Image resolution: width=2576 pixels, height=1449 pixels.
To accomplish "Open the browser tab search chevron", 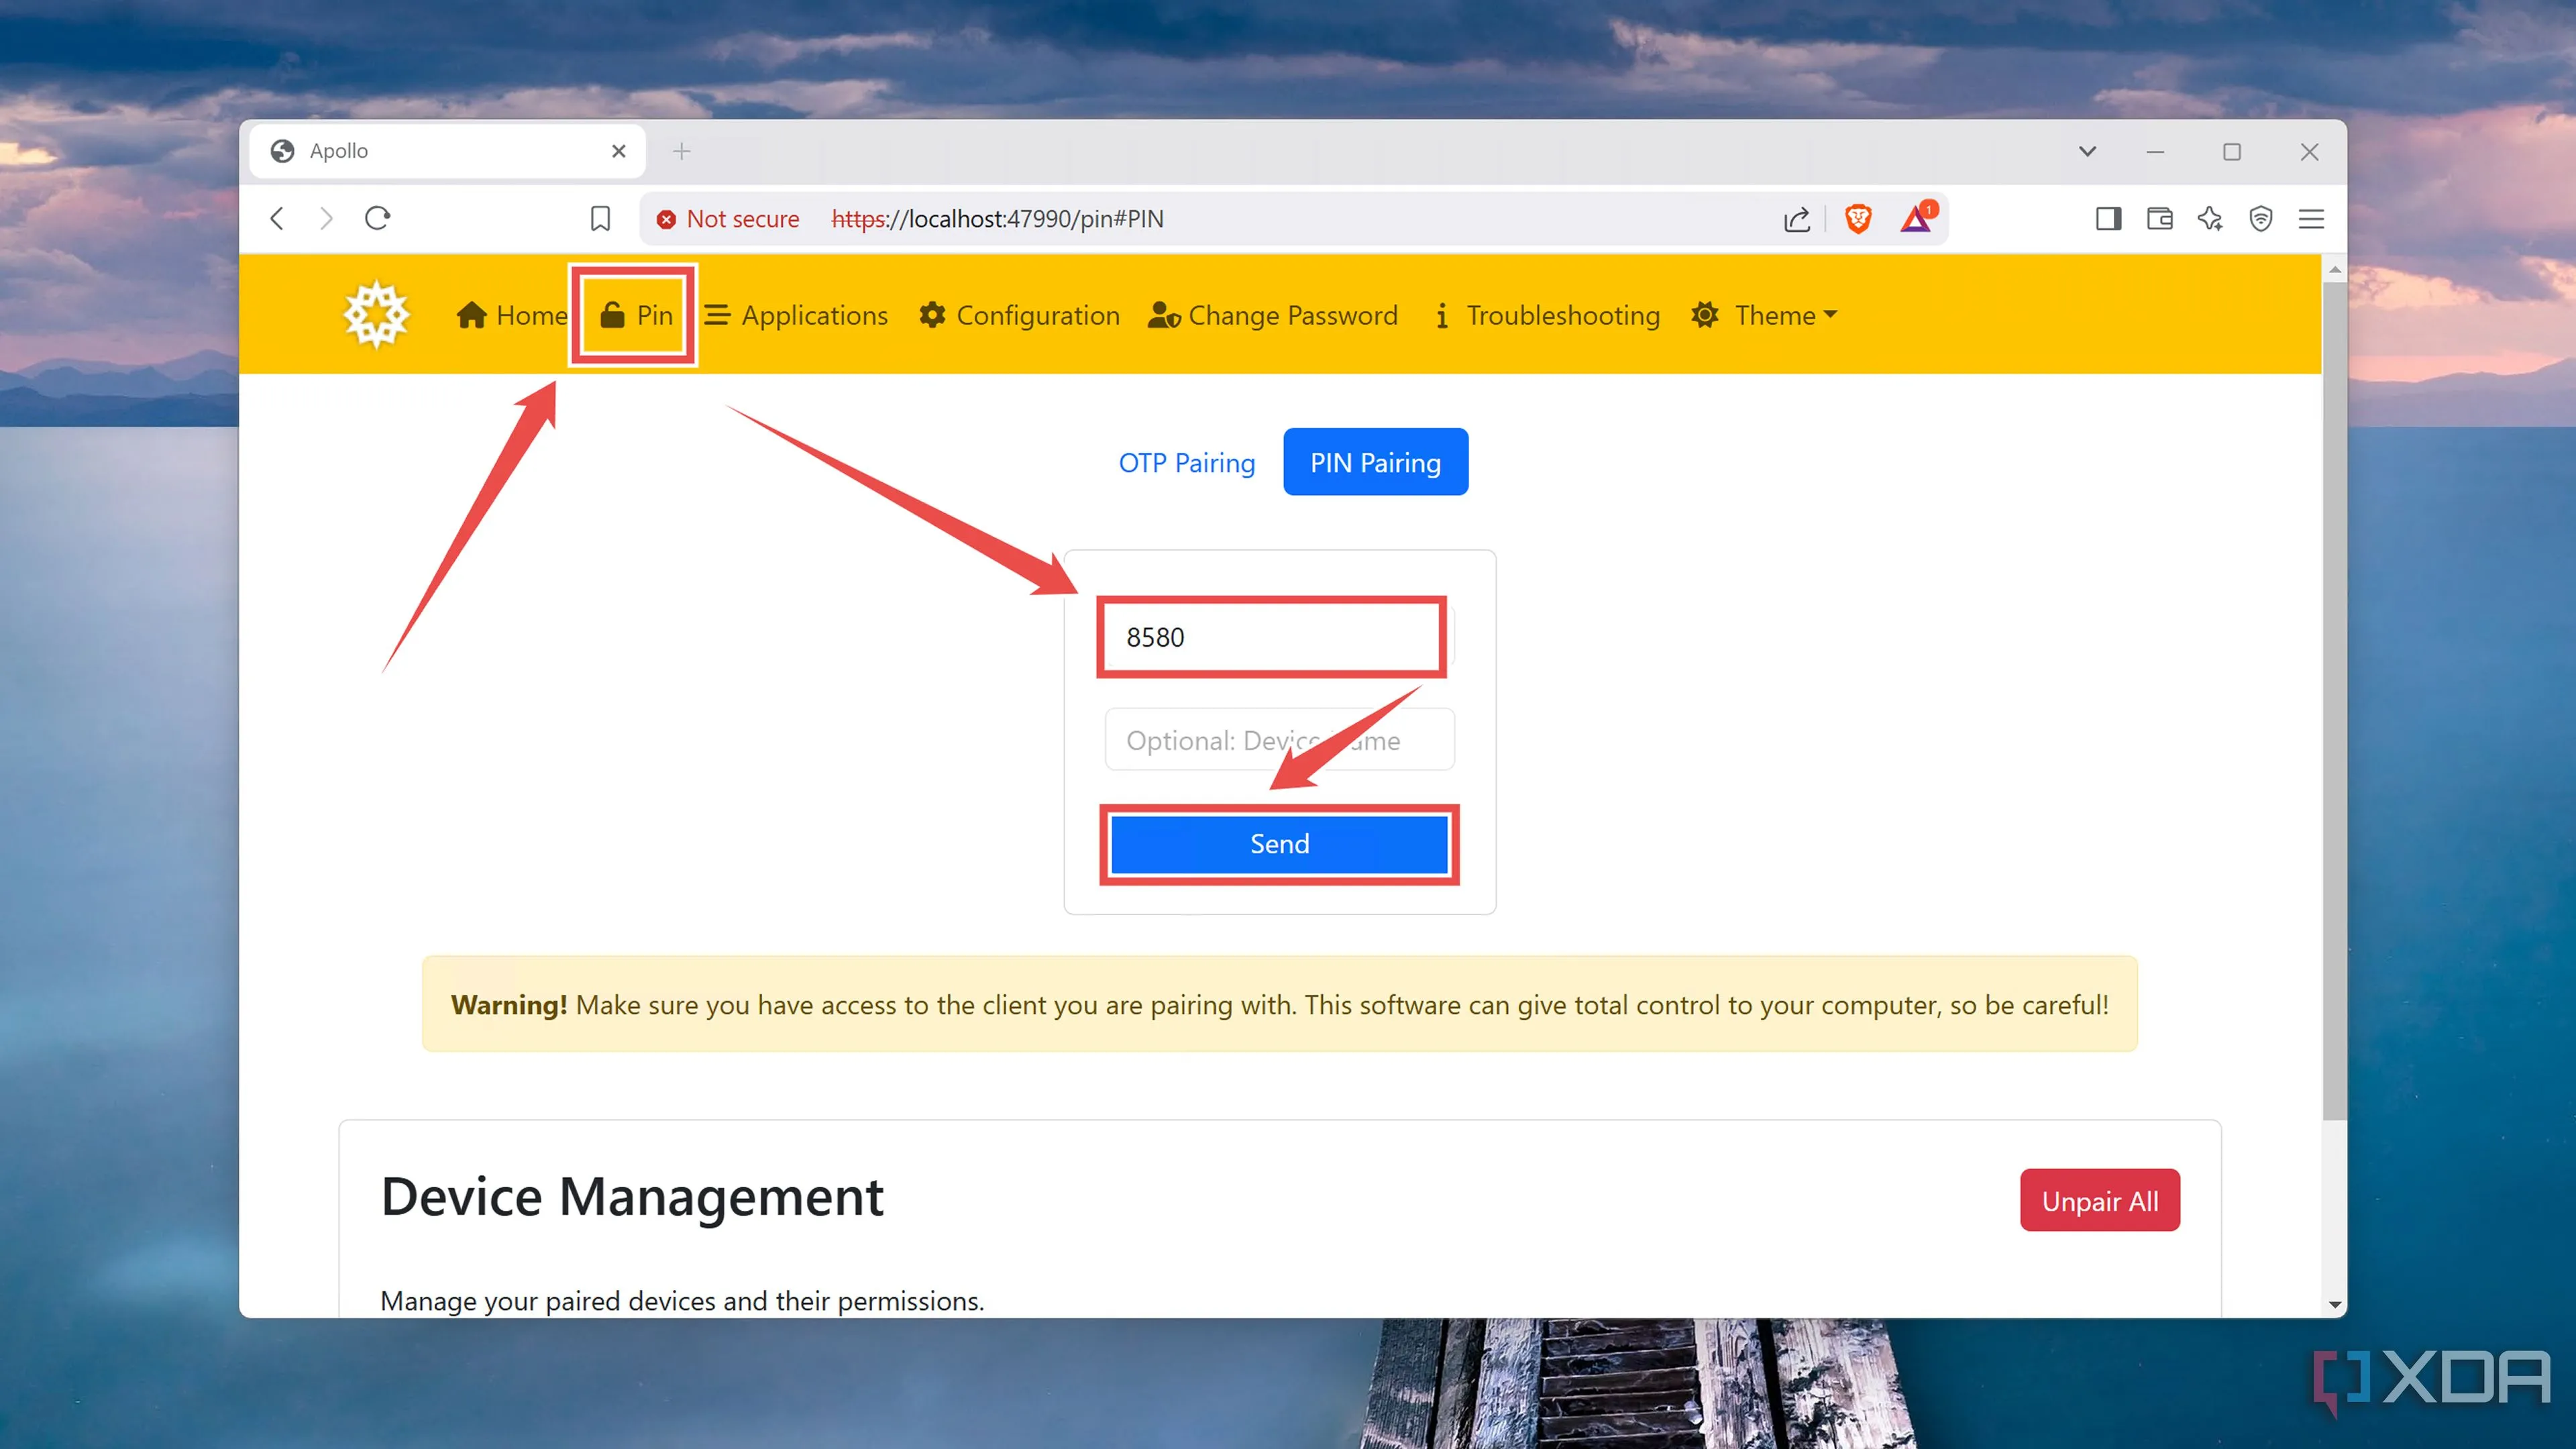I will 2087,151.
